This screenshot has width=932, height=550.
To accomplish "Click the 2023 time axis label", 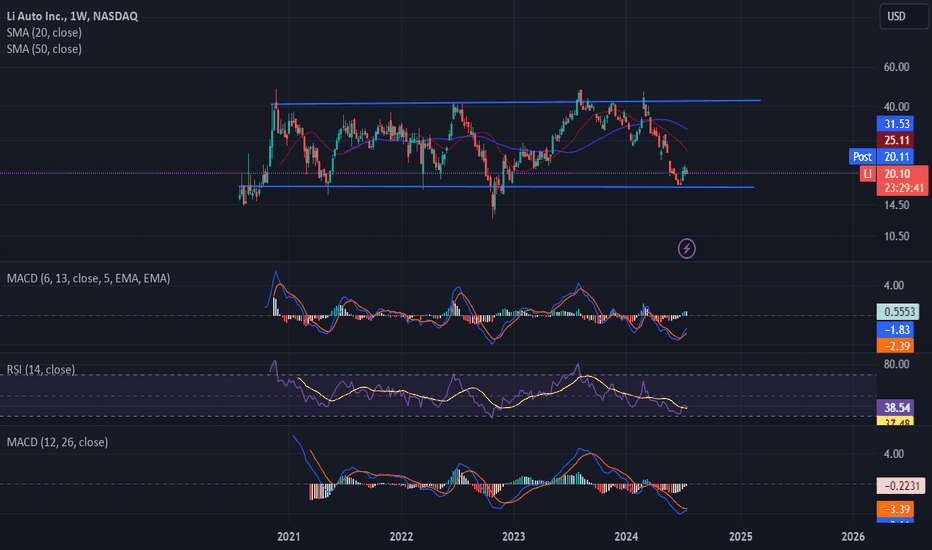I will click(514, 536).
